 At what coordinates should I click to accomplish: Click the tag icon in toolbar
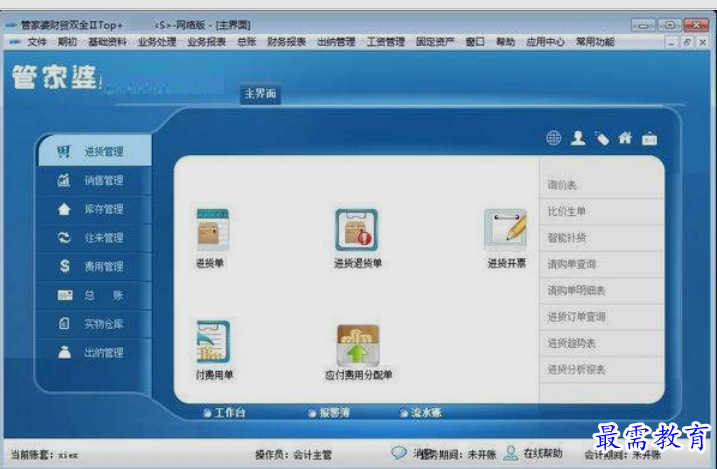pyautogui.click(x=602, y=138)
